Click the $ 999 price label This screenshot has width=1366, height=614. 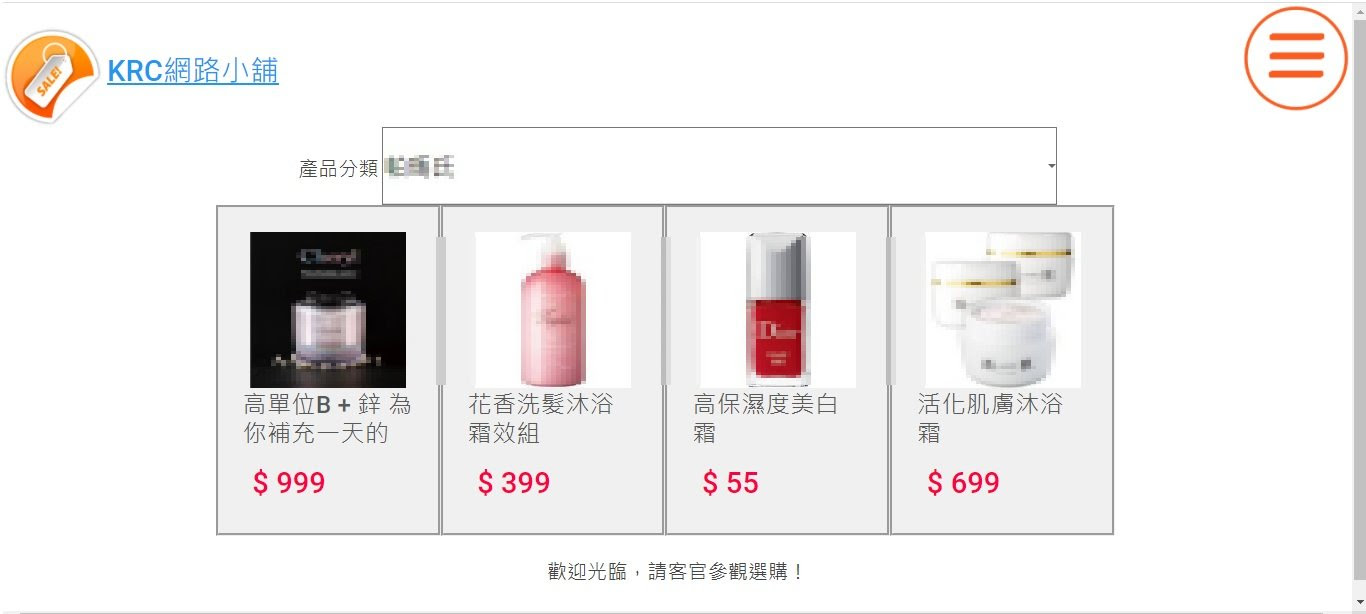[x=289, y=483]
